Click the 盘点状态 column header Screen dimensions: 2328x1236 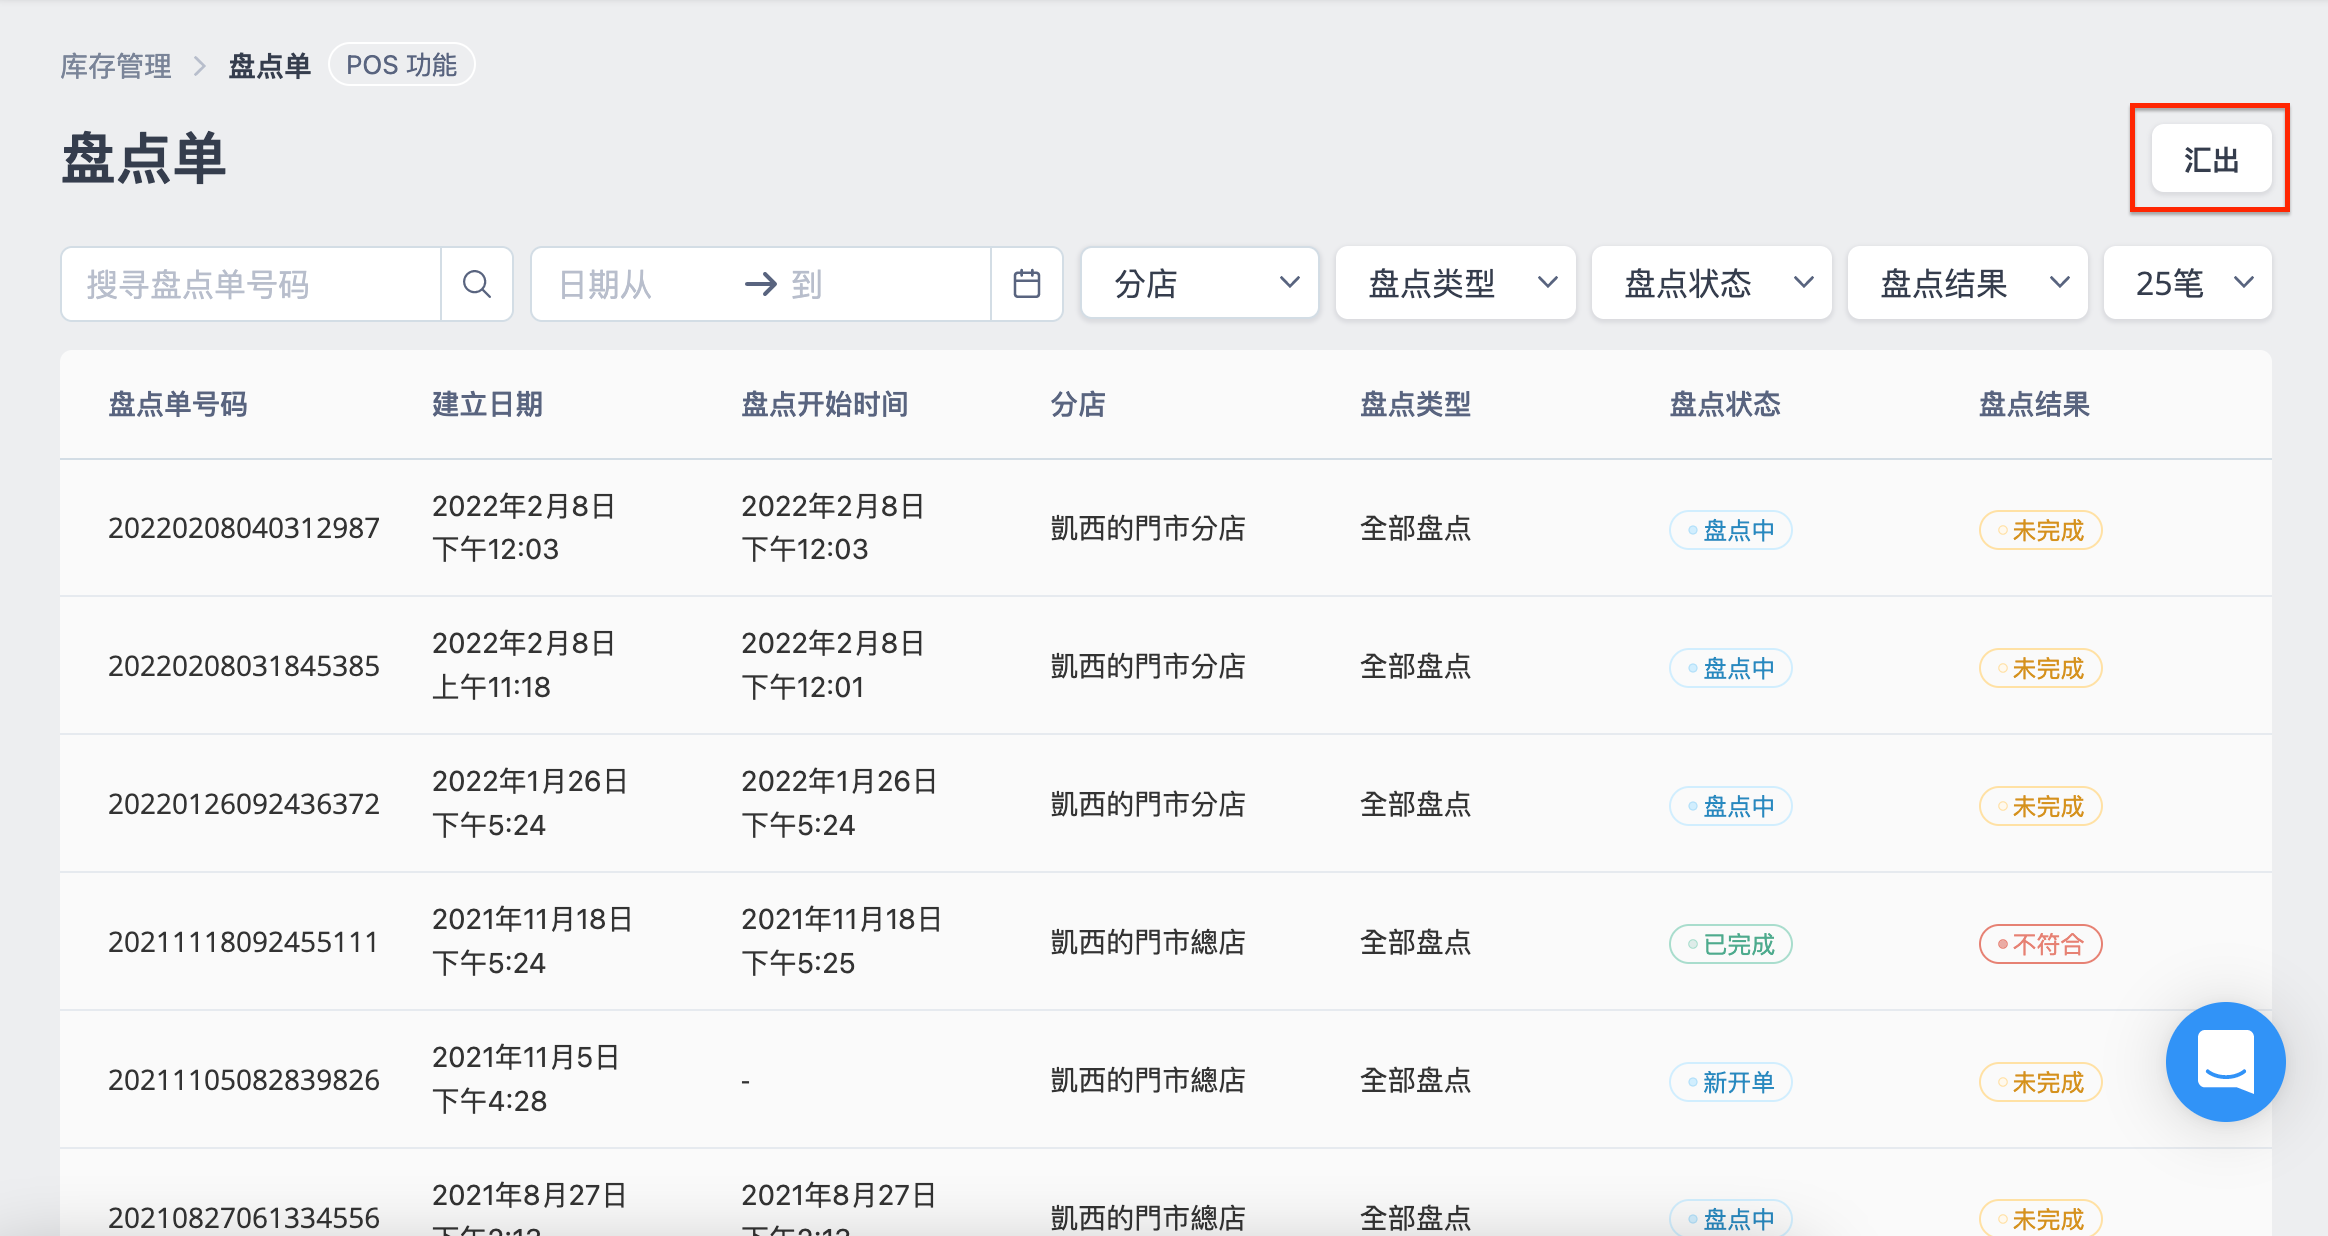[1725, 404]
